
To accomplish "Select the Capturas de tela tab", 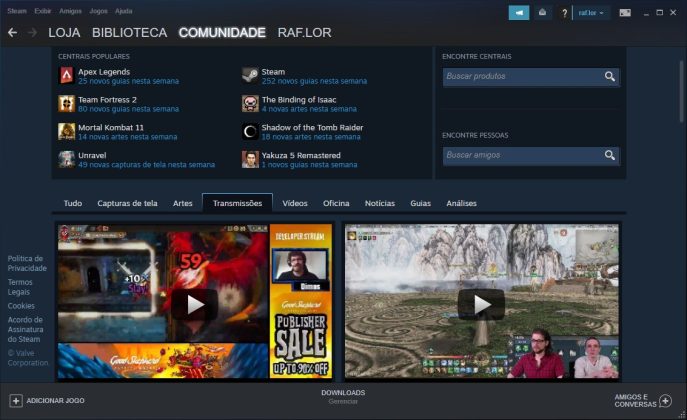I will [127, 203].
